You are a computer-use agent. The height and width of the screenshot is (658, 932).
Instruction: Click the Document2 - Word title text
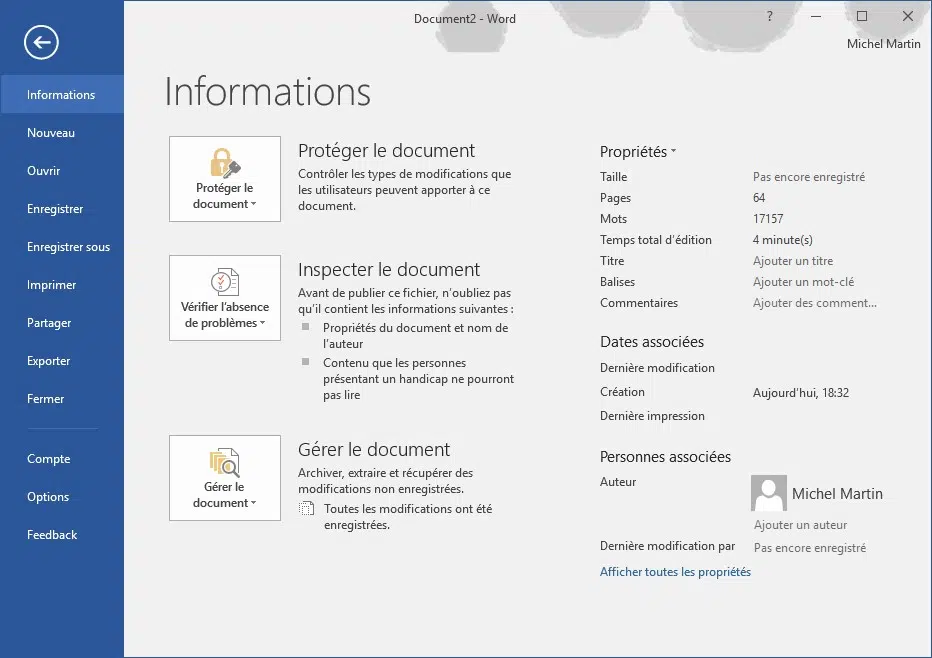(x=465, y=18)
